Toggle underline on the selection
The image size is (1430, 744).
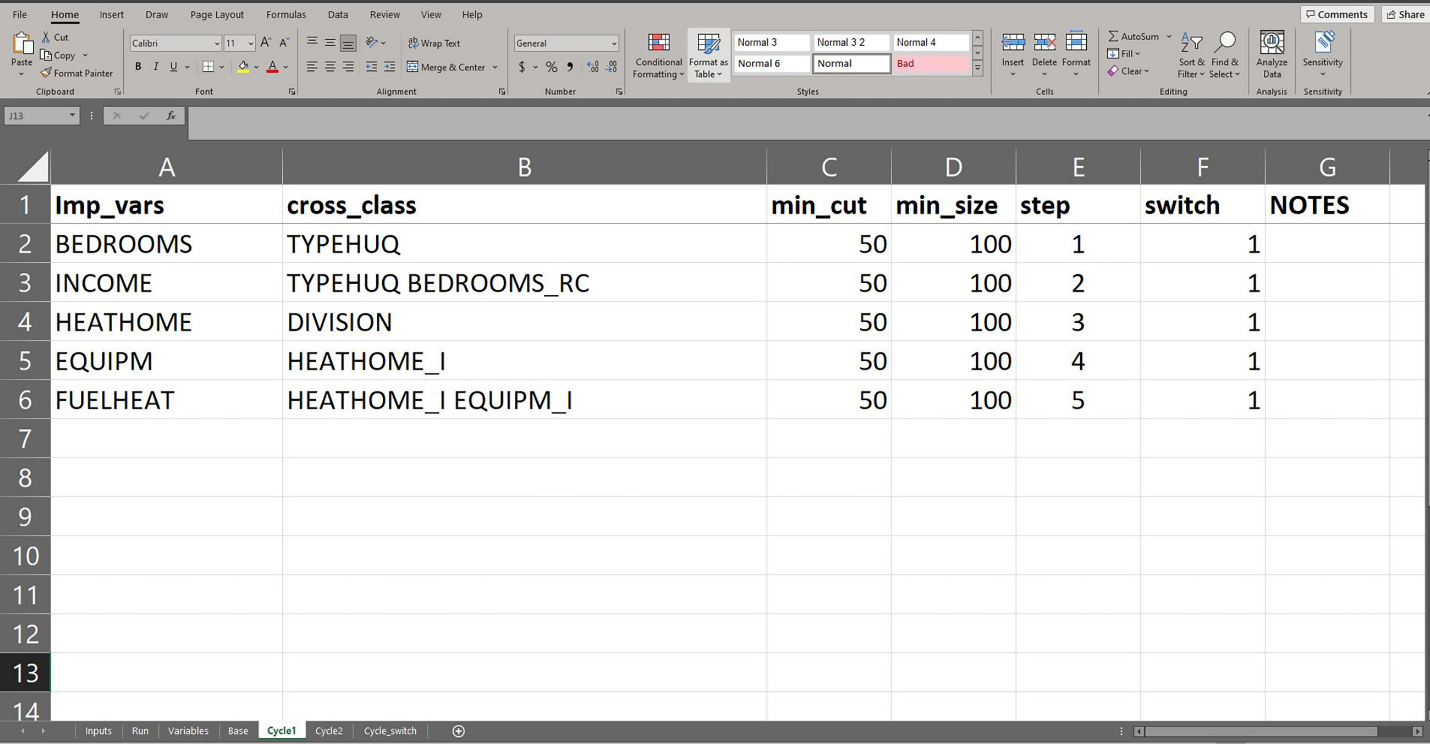click(x=170, y=66)
